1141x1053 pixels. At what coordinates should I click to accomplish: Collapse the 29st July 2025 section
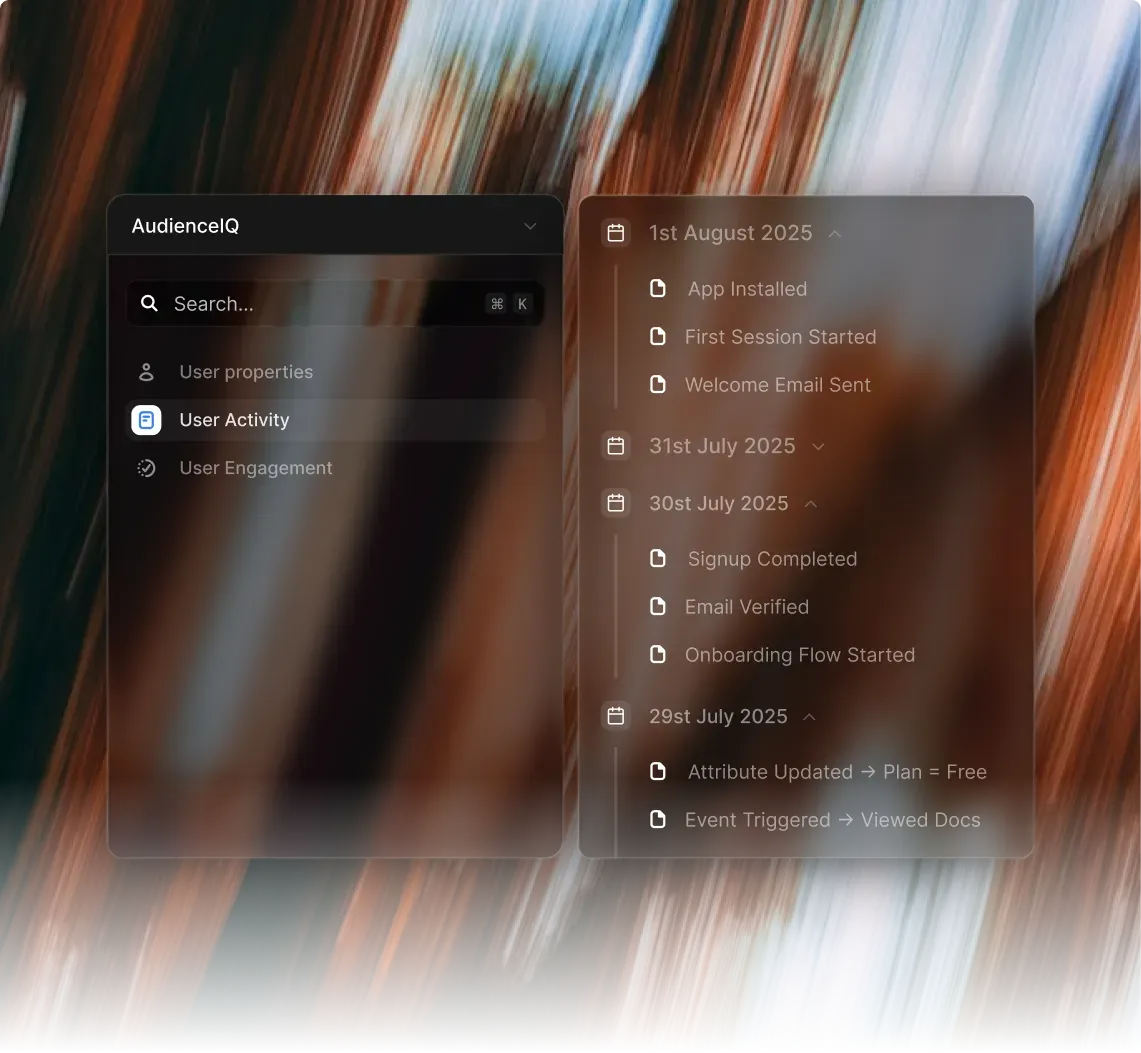point(810,717)
